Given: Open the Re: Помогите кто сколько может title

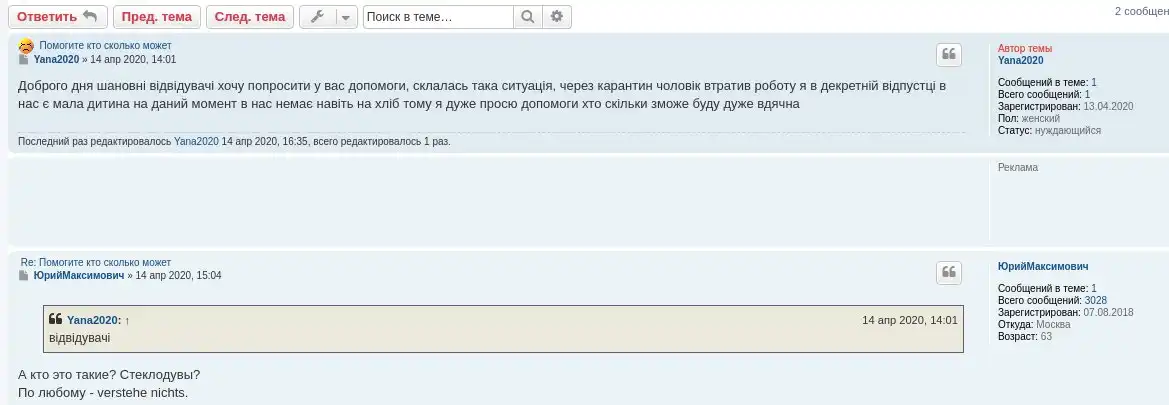Looking at the screenshot, I should point(96,262).
